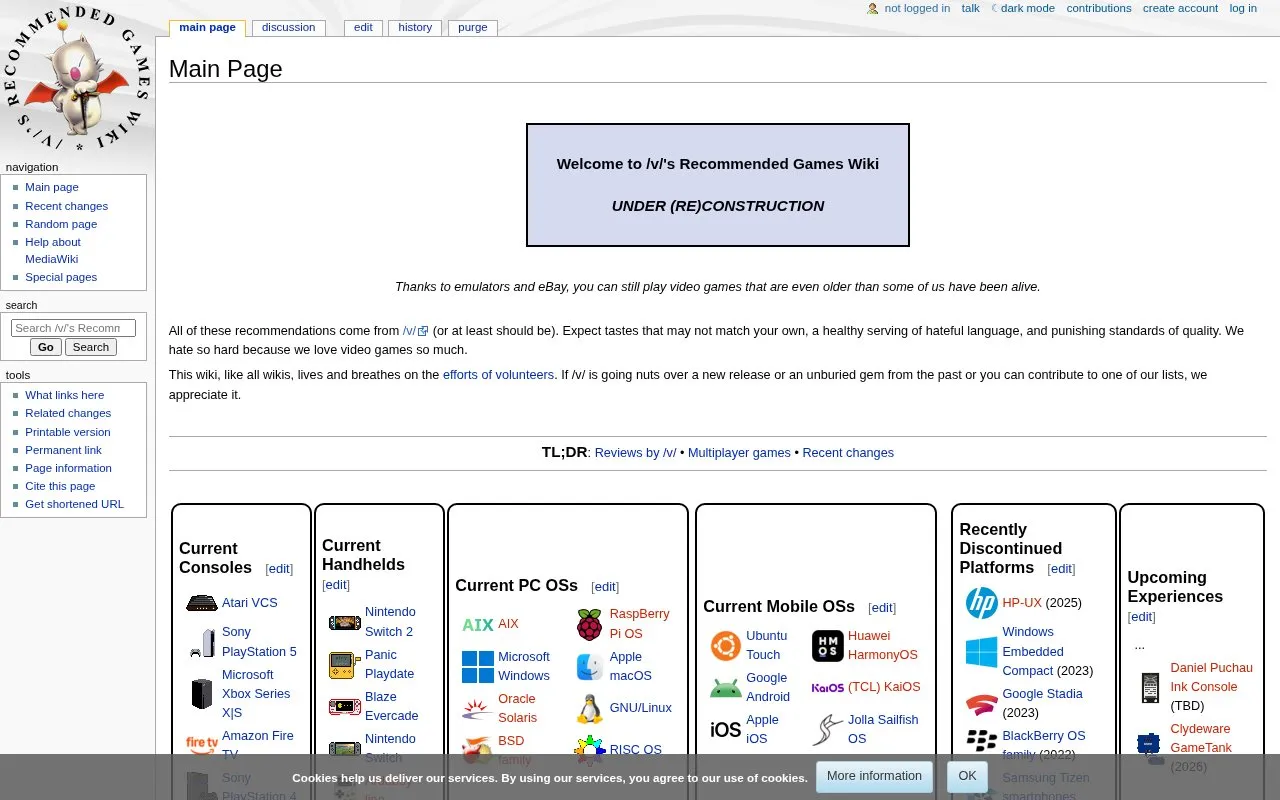The image size is (1280, 800).
Task: Open the Jolla Sailfish OS icon
Action: point(828,730)
